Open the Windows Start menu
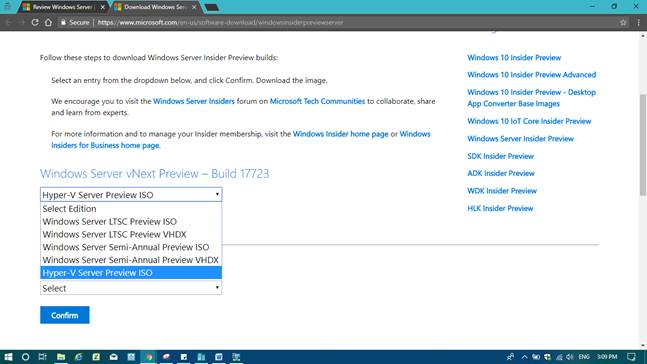 tap(8, 357)
